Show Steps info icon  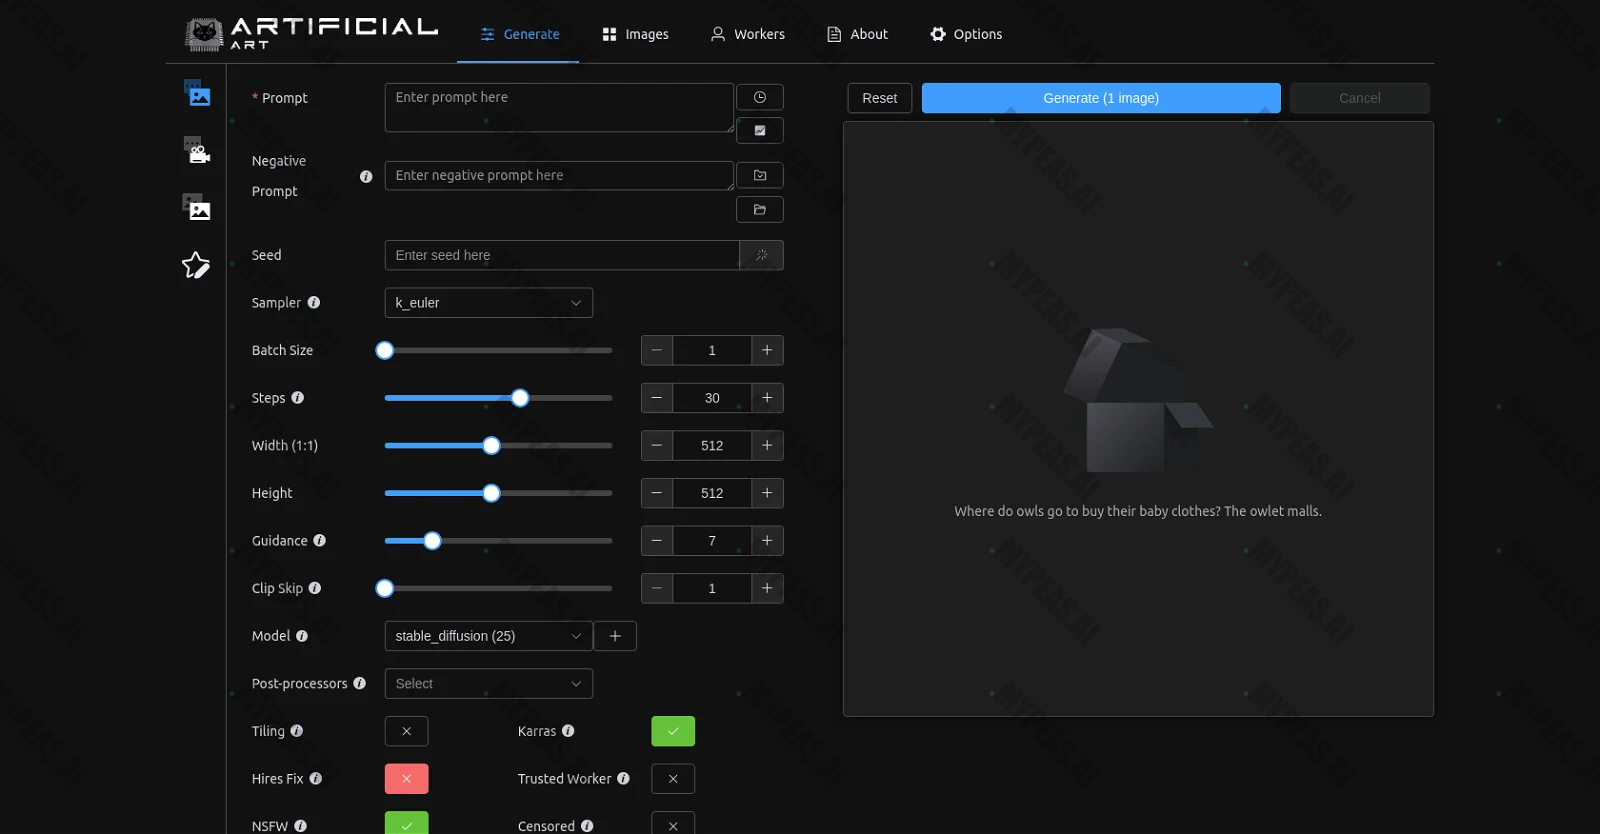pyautogui.click(x=298, y=398)
